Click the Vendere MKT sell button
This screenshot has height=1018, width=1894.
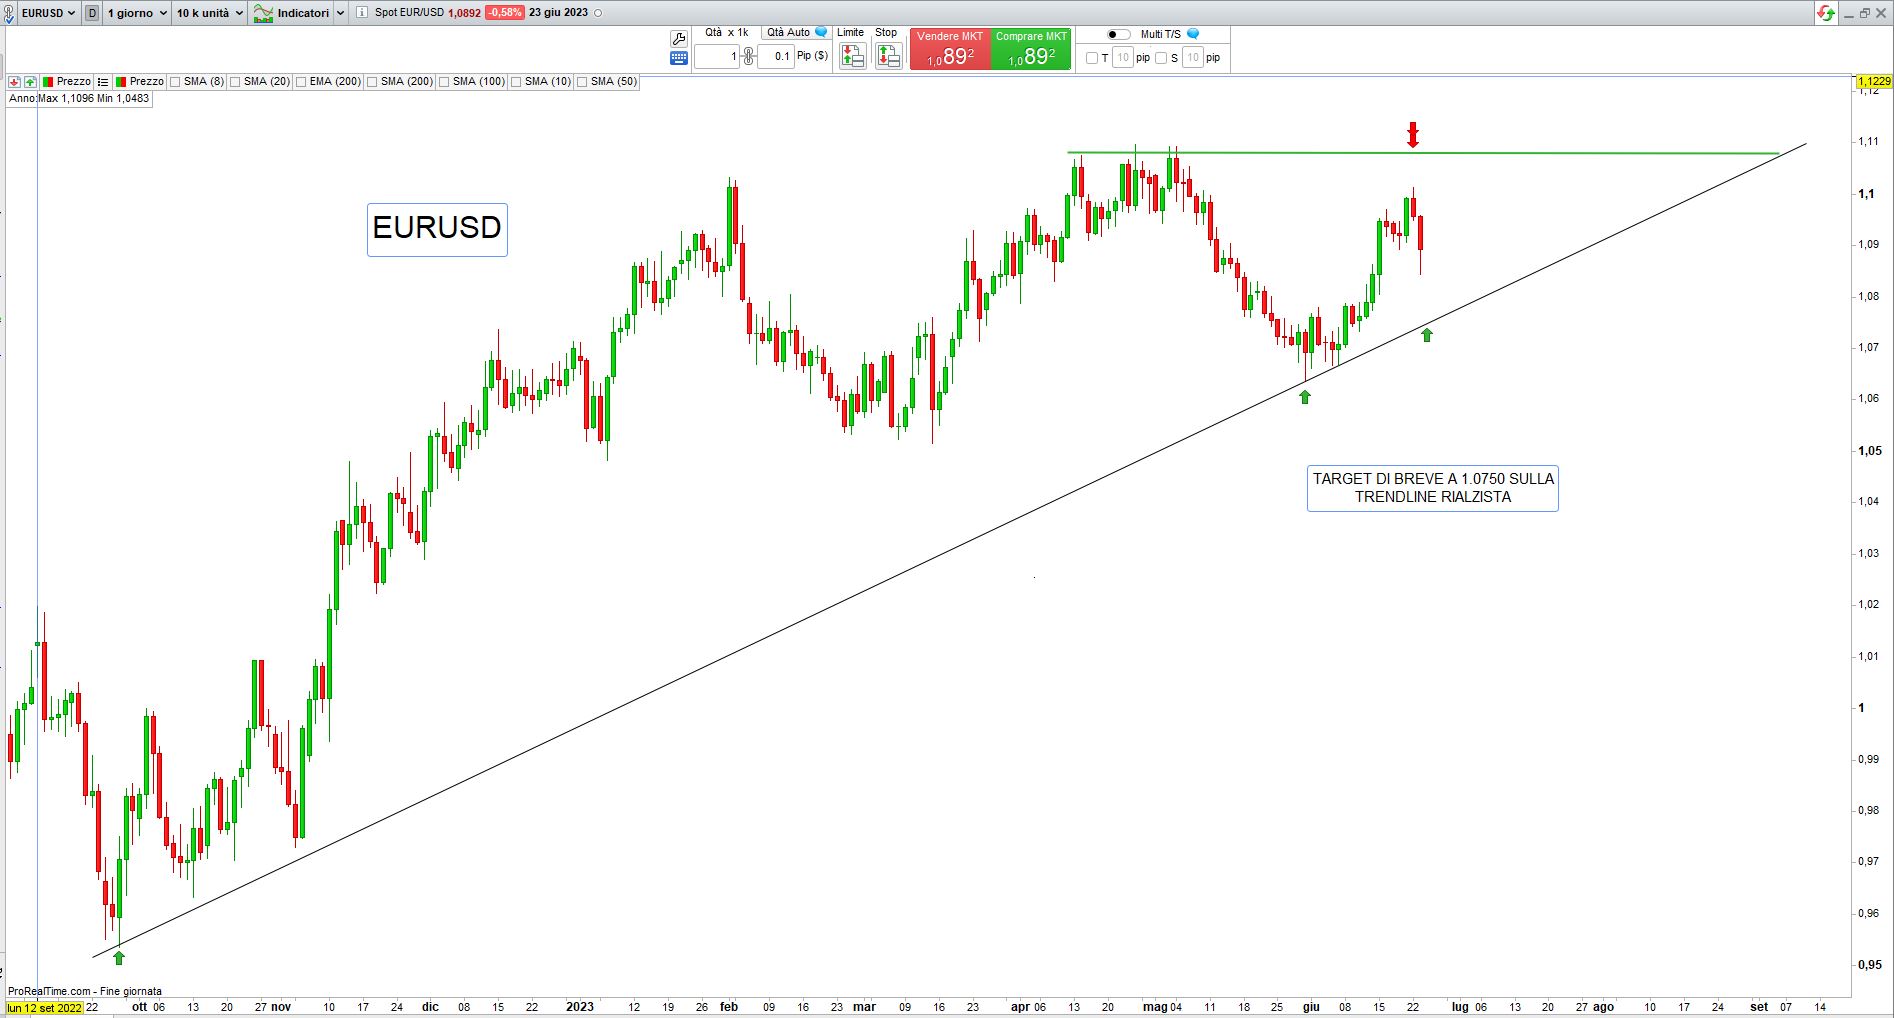[x=949, y=50]
